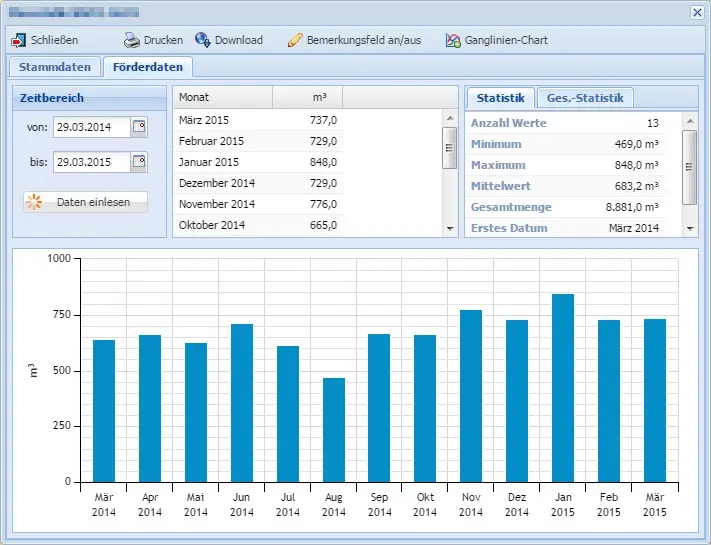Toggle Bemerkungsfeld an/aus
Image resolution: width=711 pixels, height=545 pixels.
(364, 40)
